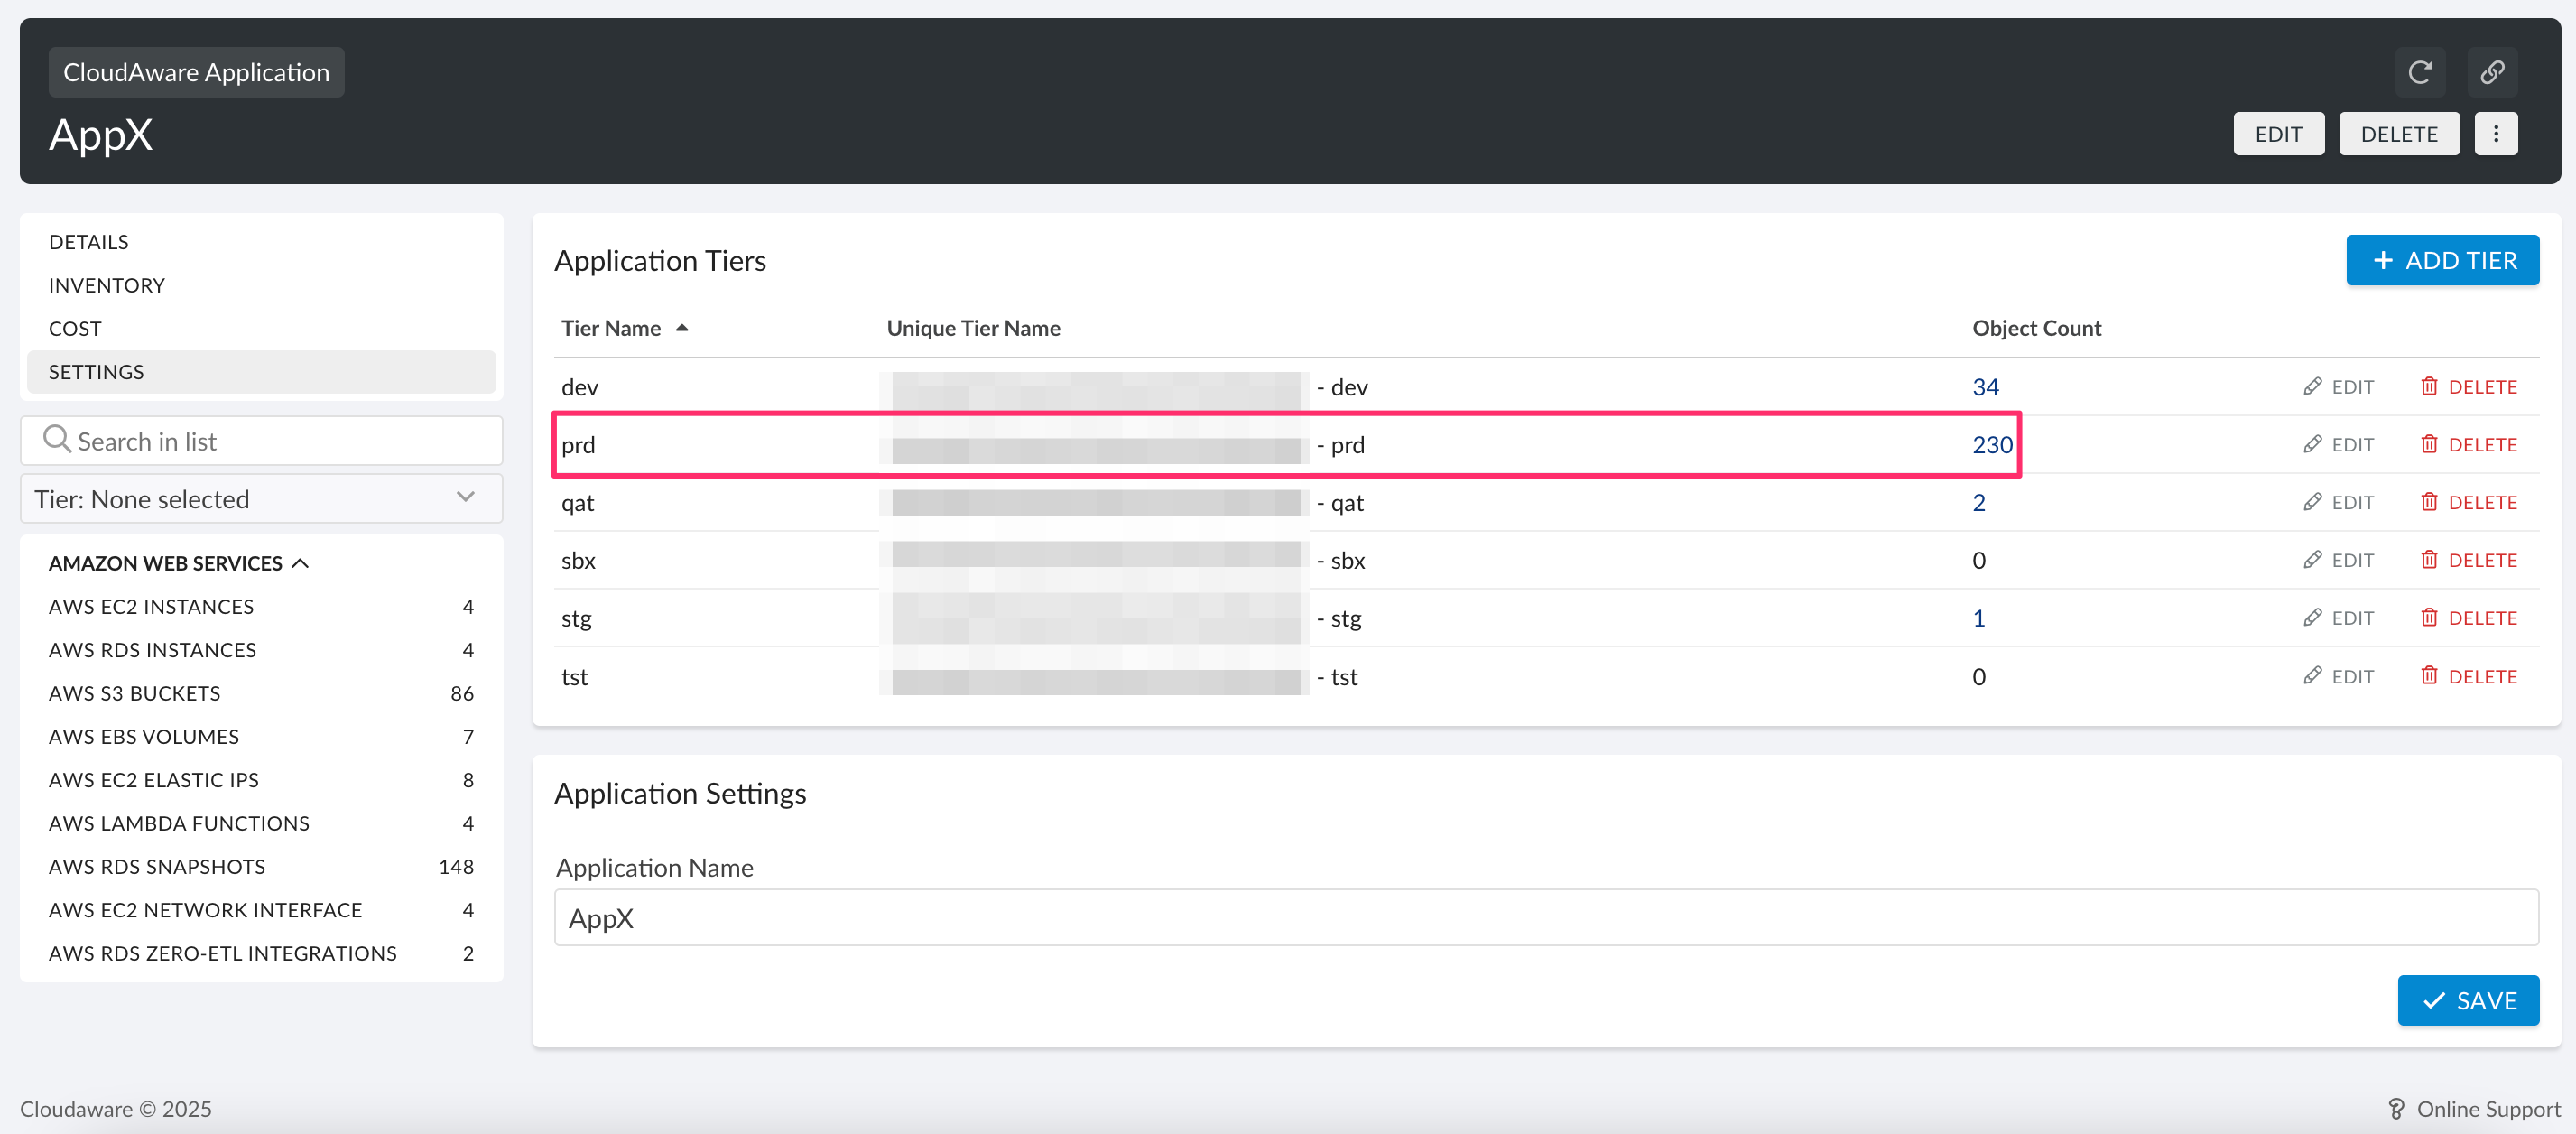The height and width of the screenshot is (1134, 2576).
Task: Click the refresh icon in the header
Action: (x=2421, y=71)
